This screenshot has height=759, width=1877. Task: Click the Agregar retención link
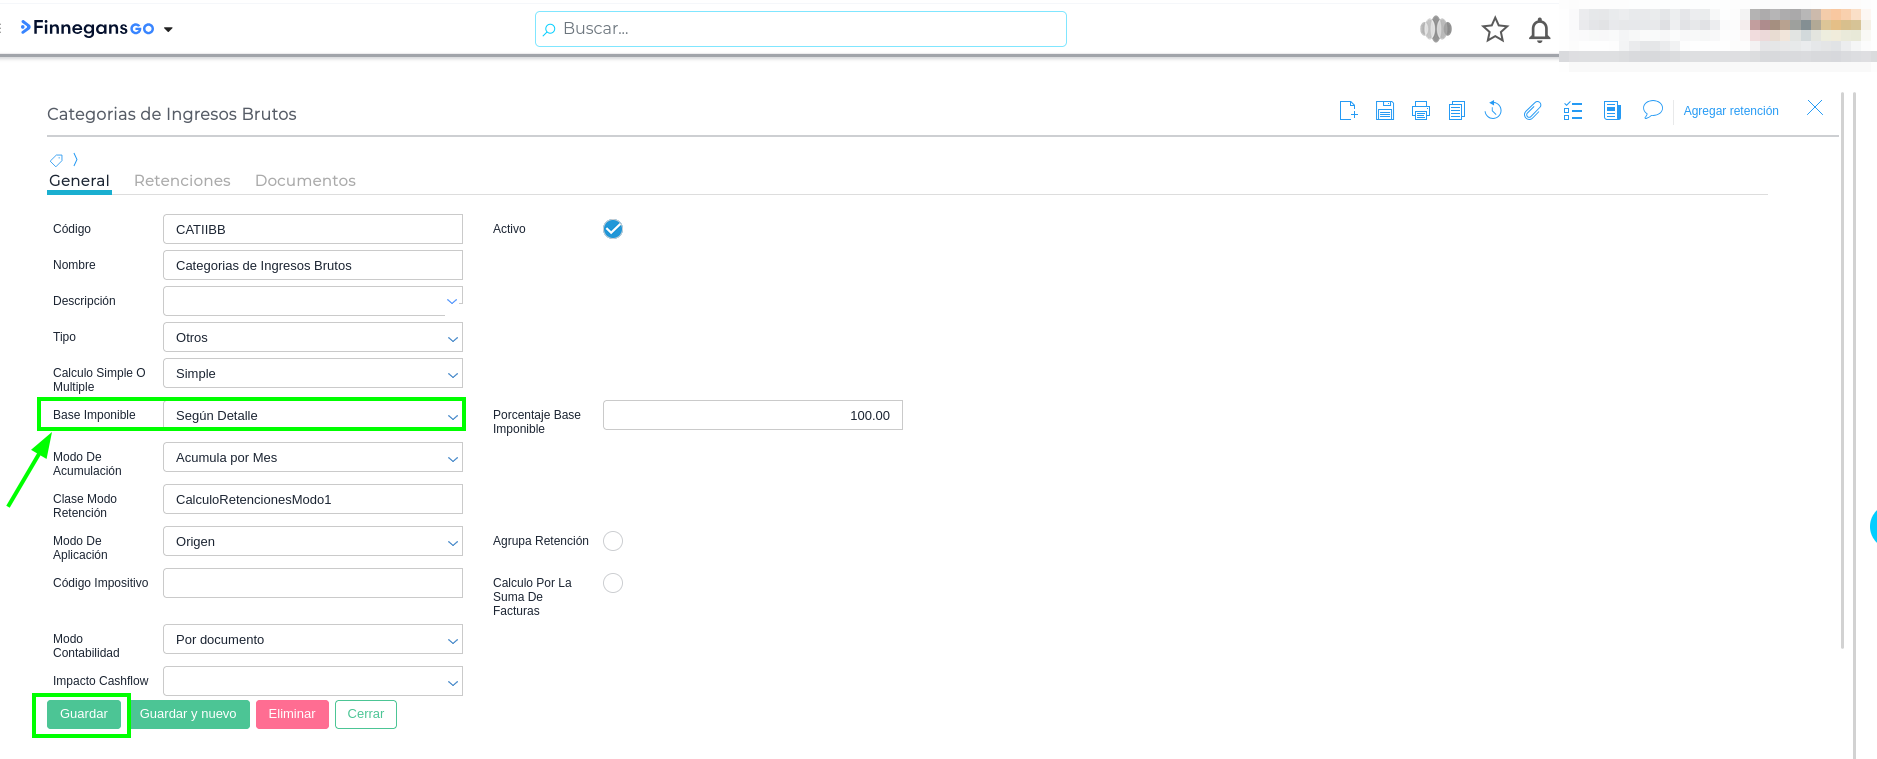pos(1730,111)
